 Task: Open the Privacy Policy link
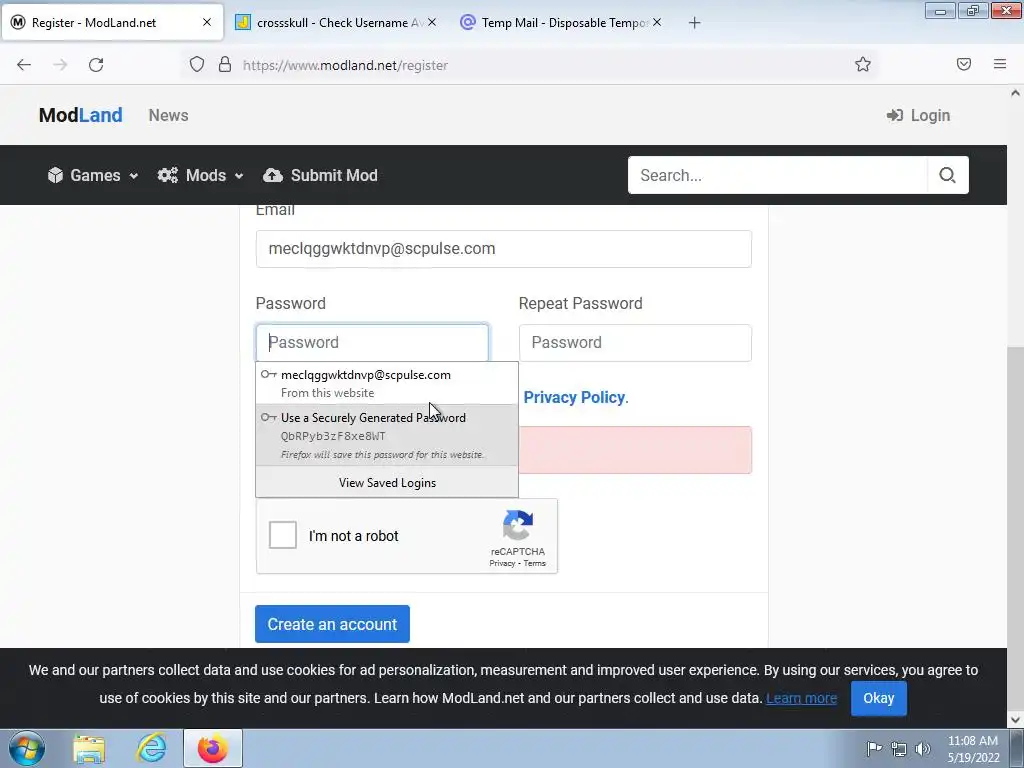click(x=575, y=397)
